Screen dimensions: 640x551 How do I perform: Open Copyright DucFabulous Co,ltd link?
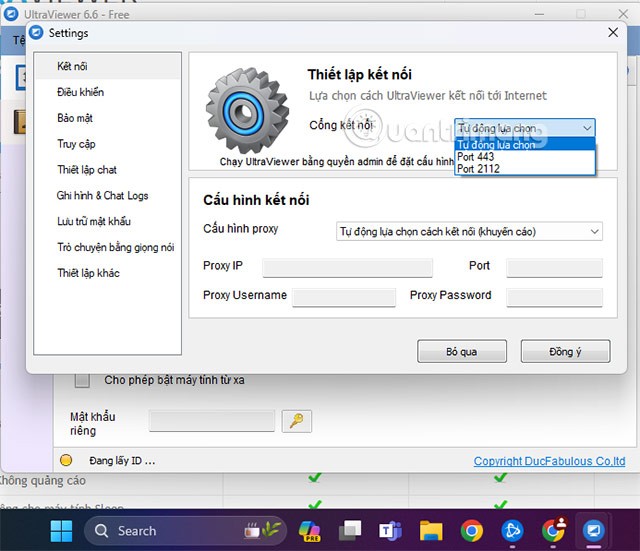pyautogui.click(x=549, y=461)
